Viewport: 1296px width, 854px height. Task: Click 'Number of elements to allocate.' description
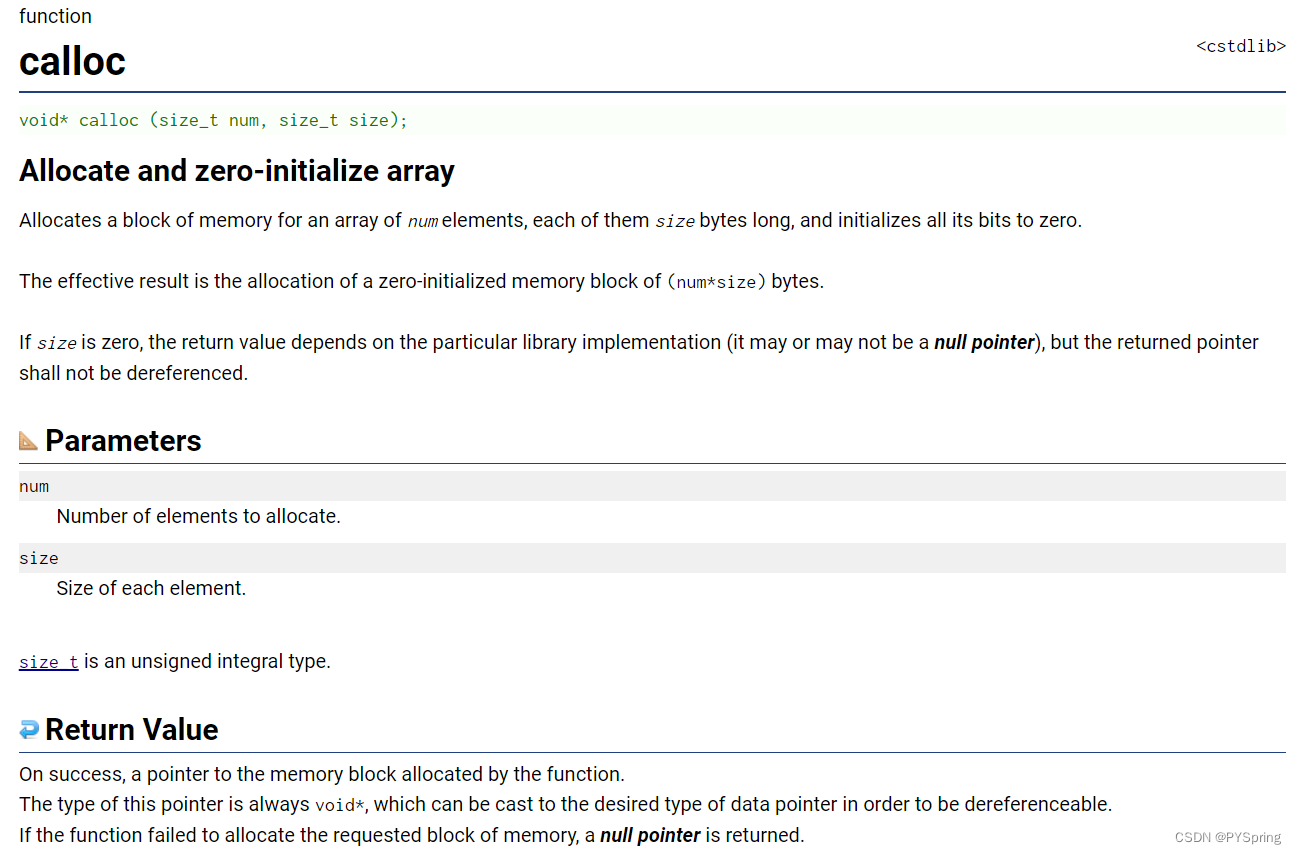pos(199,516)
